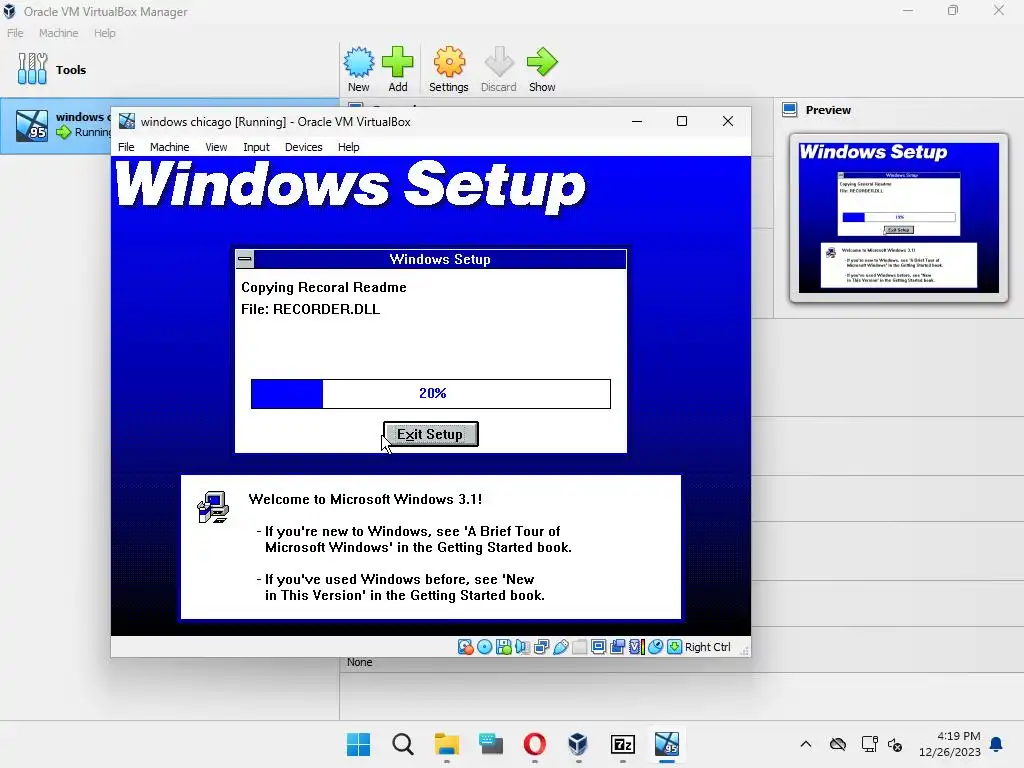Click the VirtualBox cube icon on the taskbar
This screenshot has height=768, width=1024.
(x=578, y=744)
